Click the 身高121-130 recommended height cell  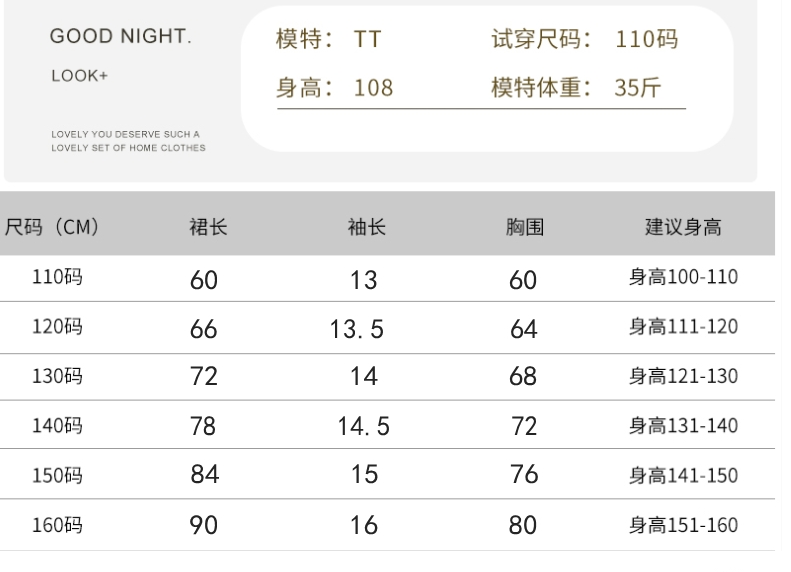tap(683, 377)
